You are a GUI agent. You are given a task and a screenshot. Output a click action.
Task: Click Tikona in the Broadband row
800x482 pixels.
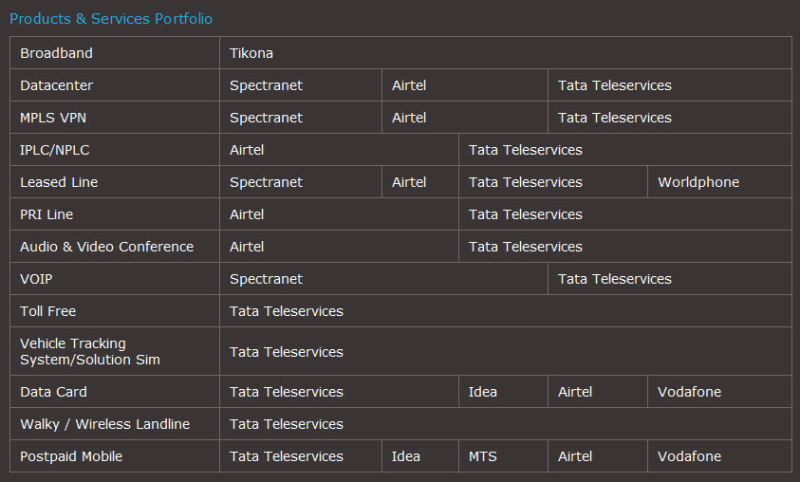(x=251, y=53)
